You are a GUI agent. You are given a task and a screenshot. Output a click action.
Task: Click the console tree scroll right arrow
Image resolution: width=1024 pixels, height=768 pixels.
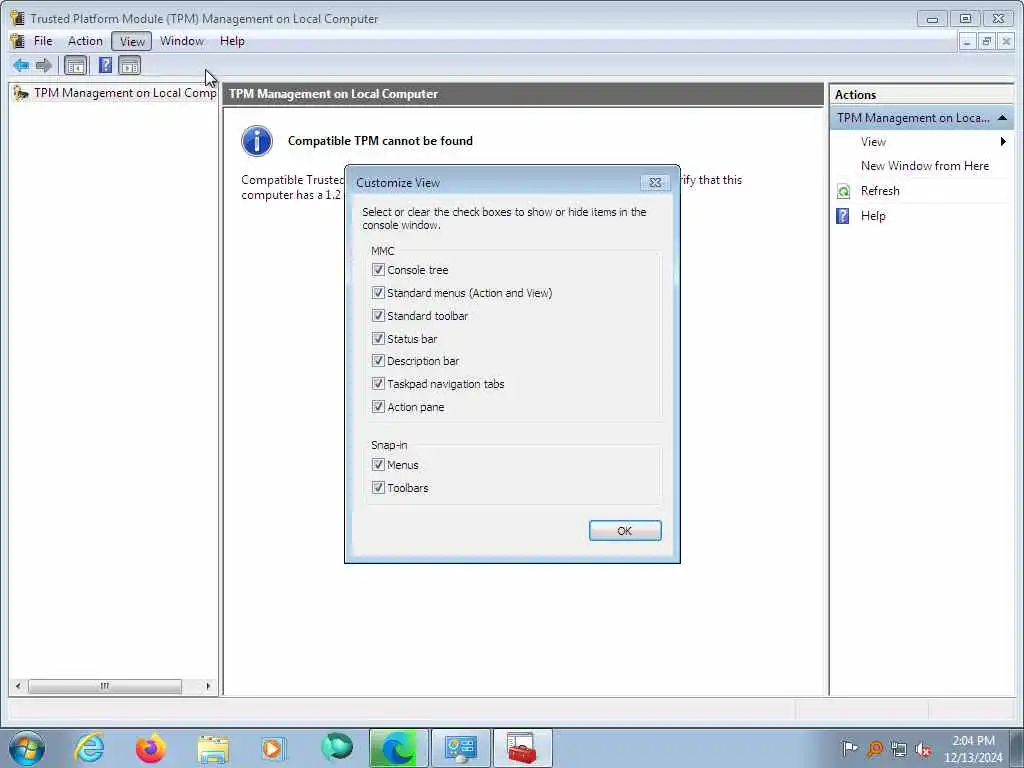tap(208, 686)
